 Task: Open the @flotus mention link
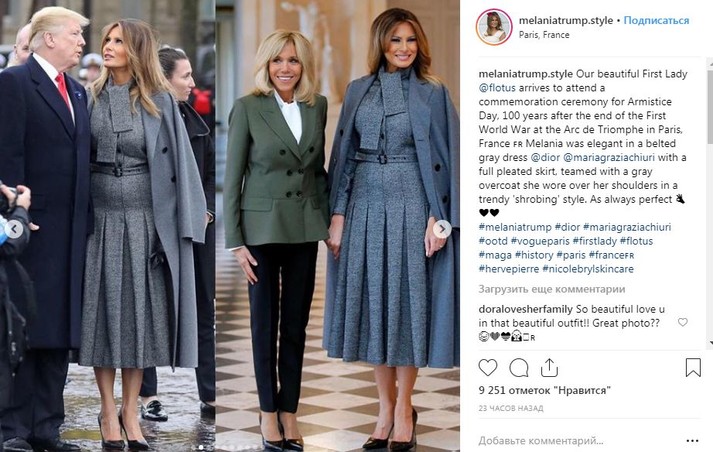[497, 88]
